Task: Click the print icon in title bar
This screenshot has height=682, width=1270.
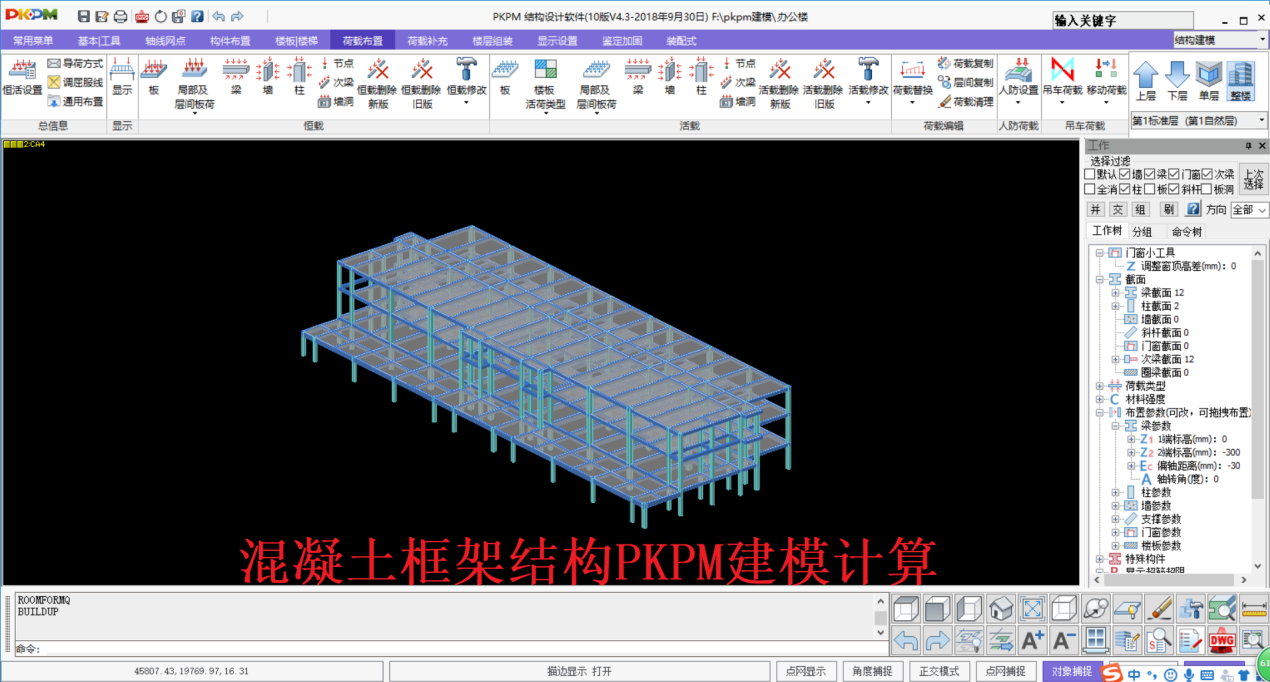Action: click(120, 16)
